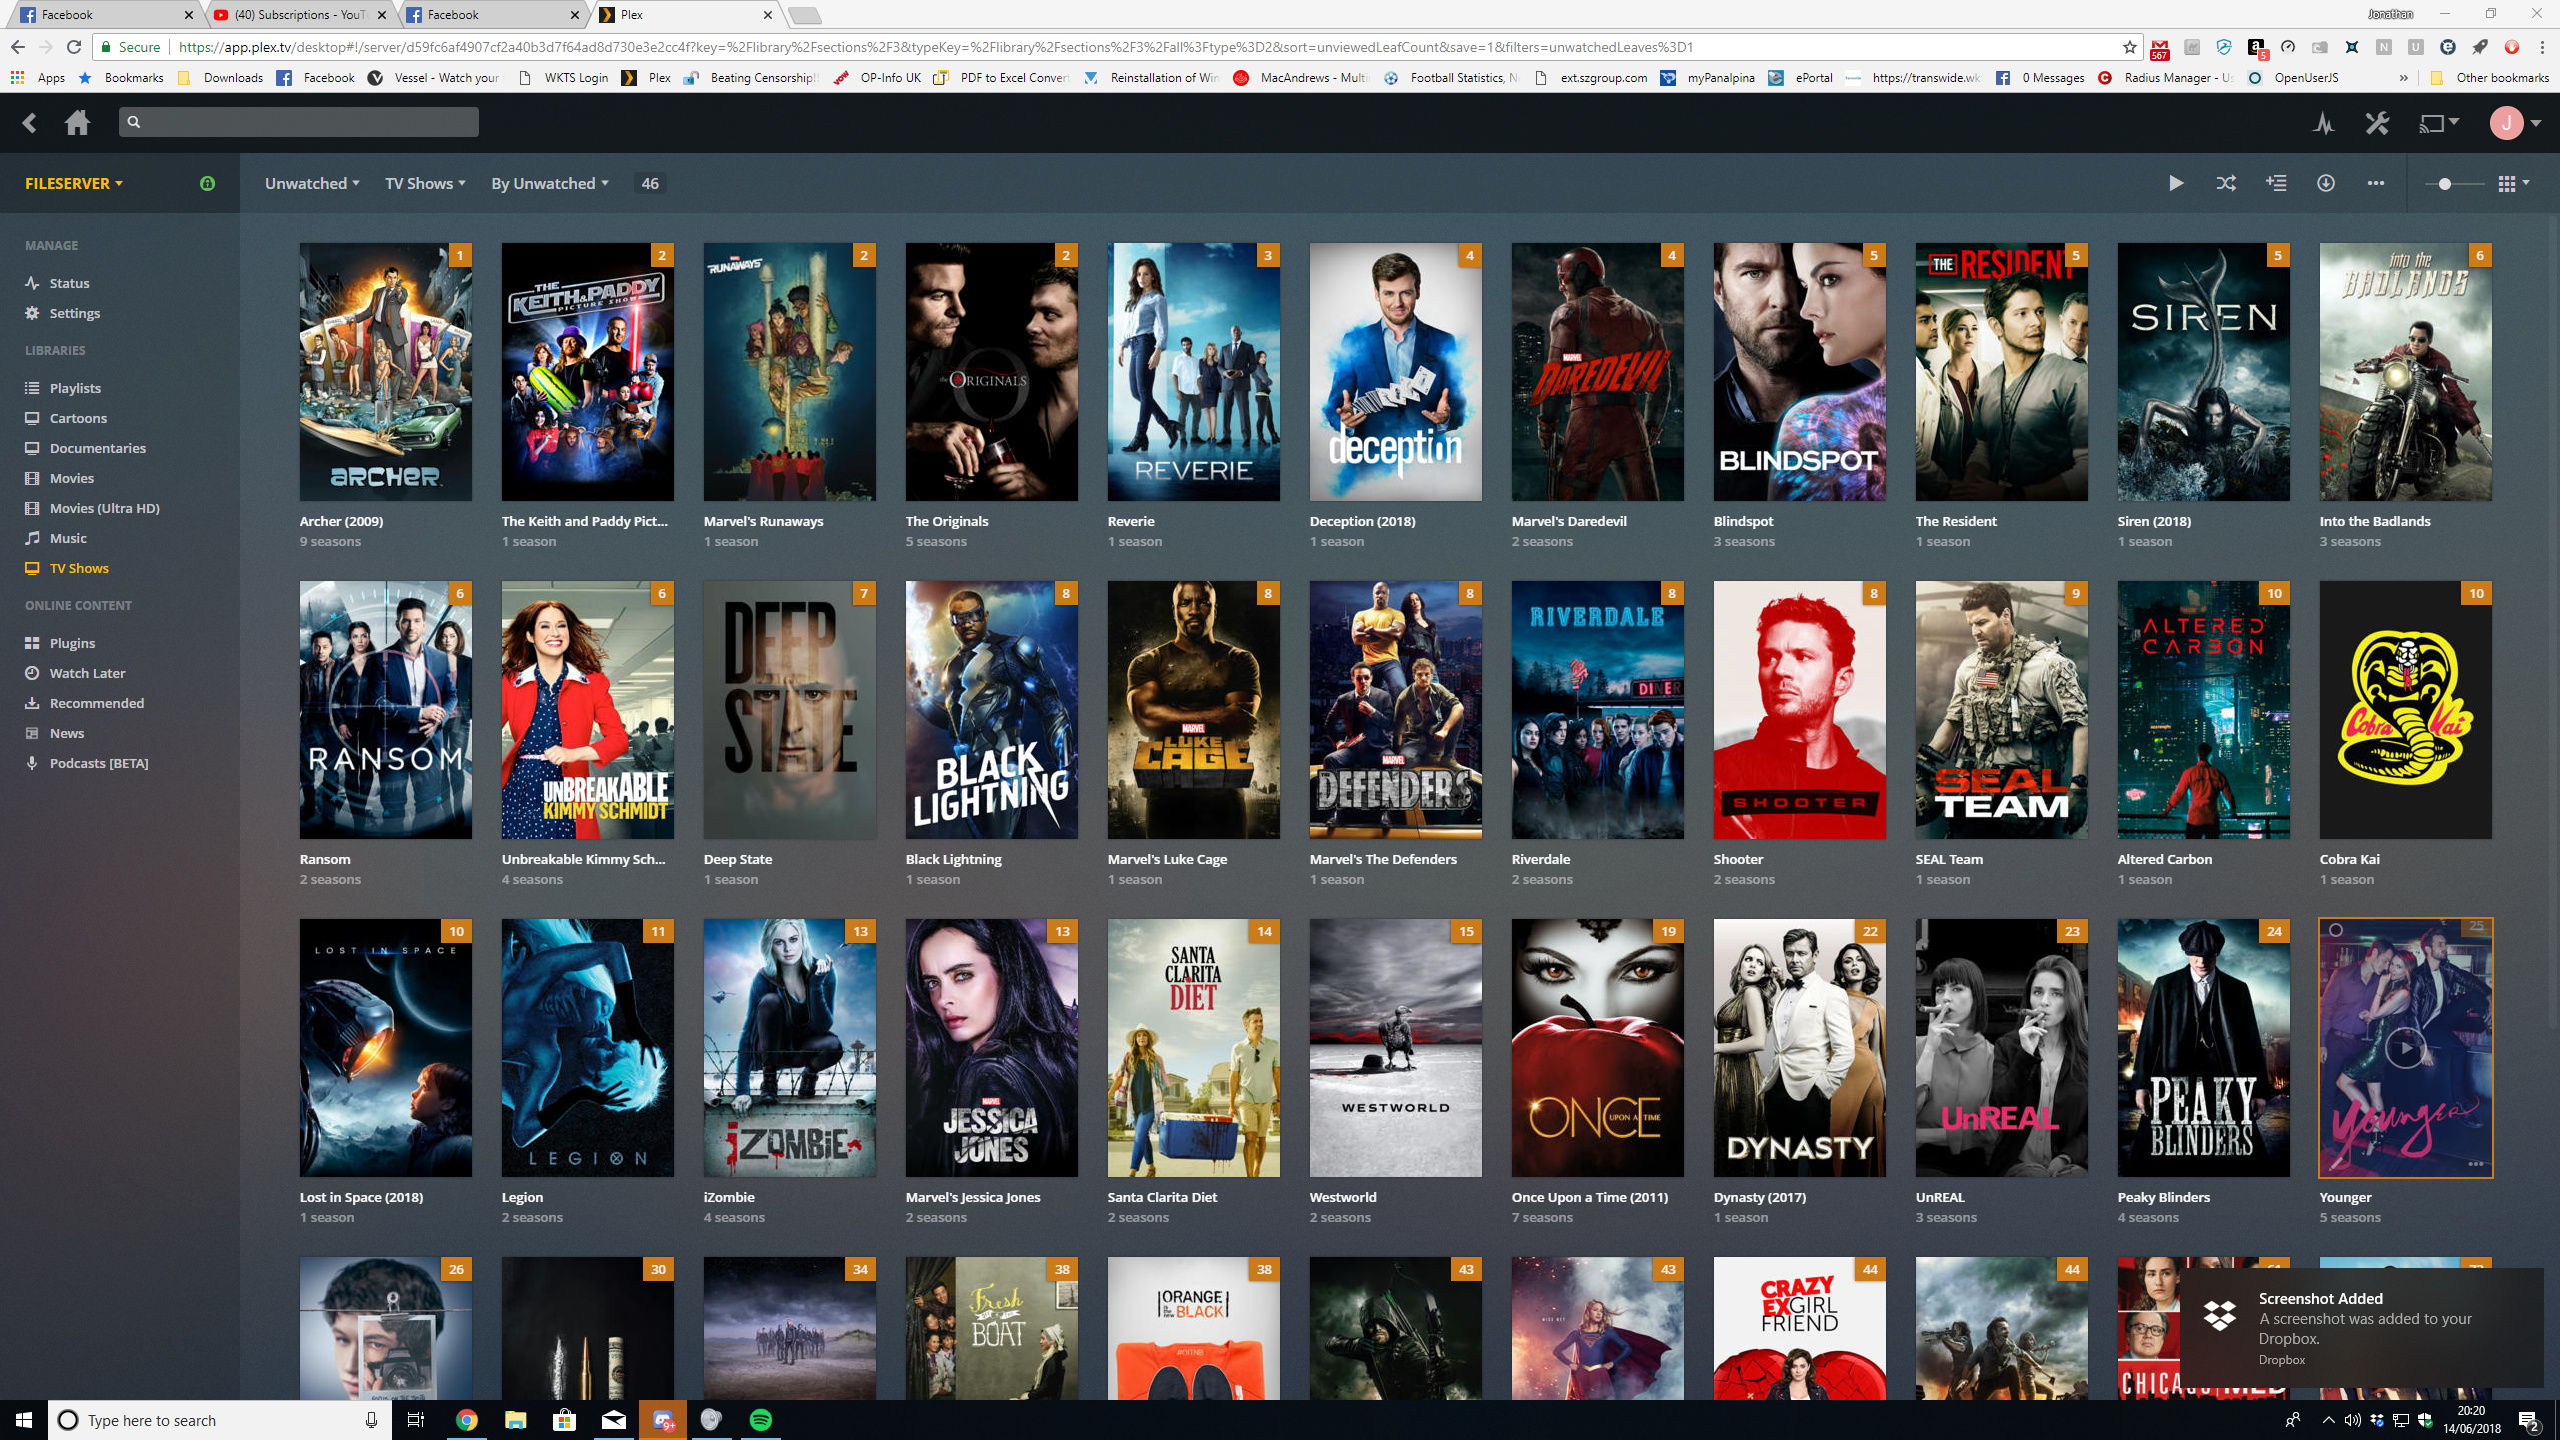Open the By Unwatched sort dropdown
This screenshot has height=1440, width=2560.
pos(549,183)
